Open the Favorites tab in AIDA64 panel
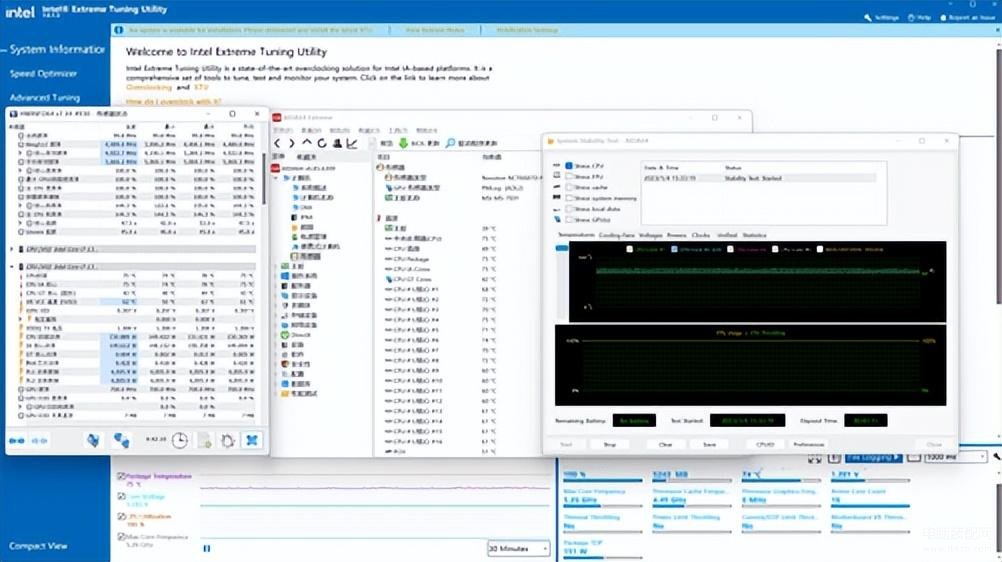 [305, 157]
